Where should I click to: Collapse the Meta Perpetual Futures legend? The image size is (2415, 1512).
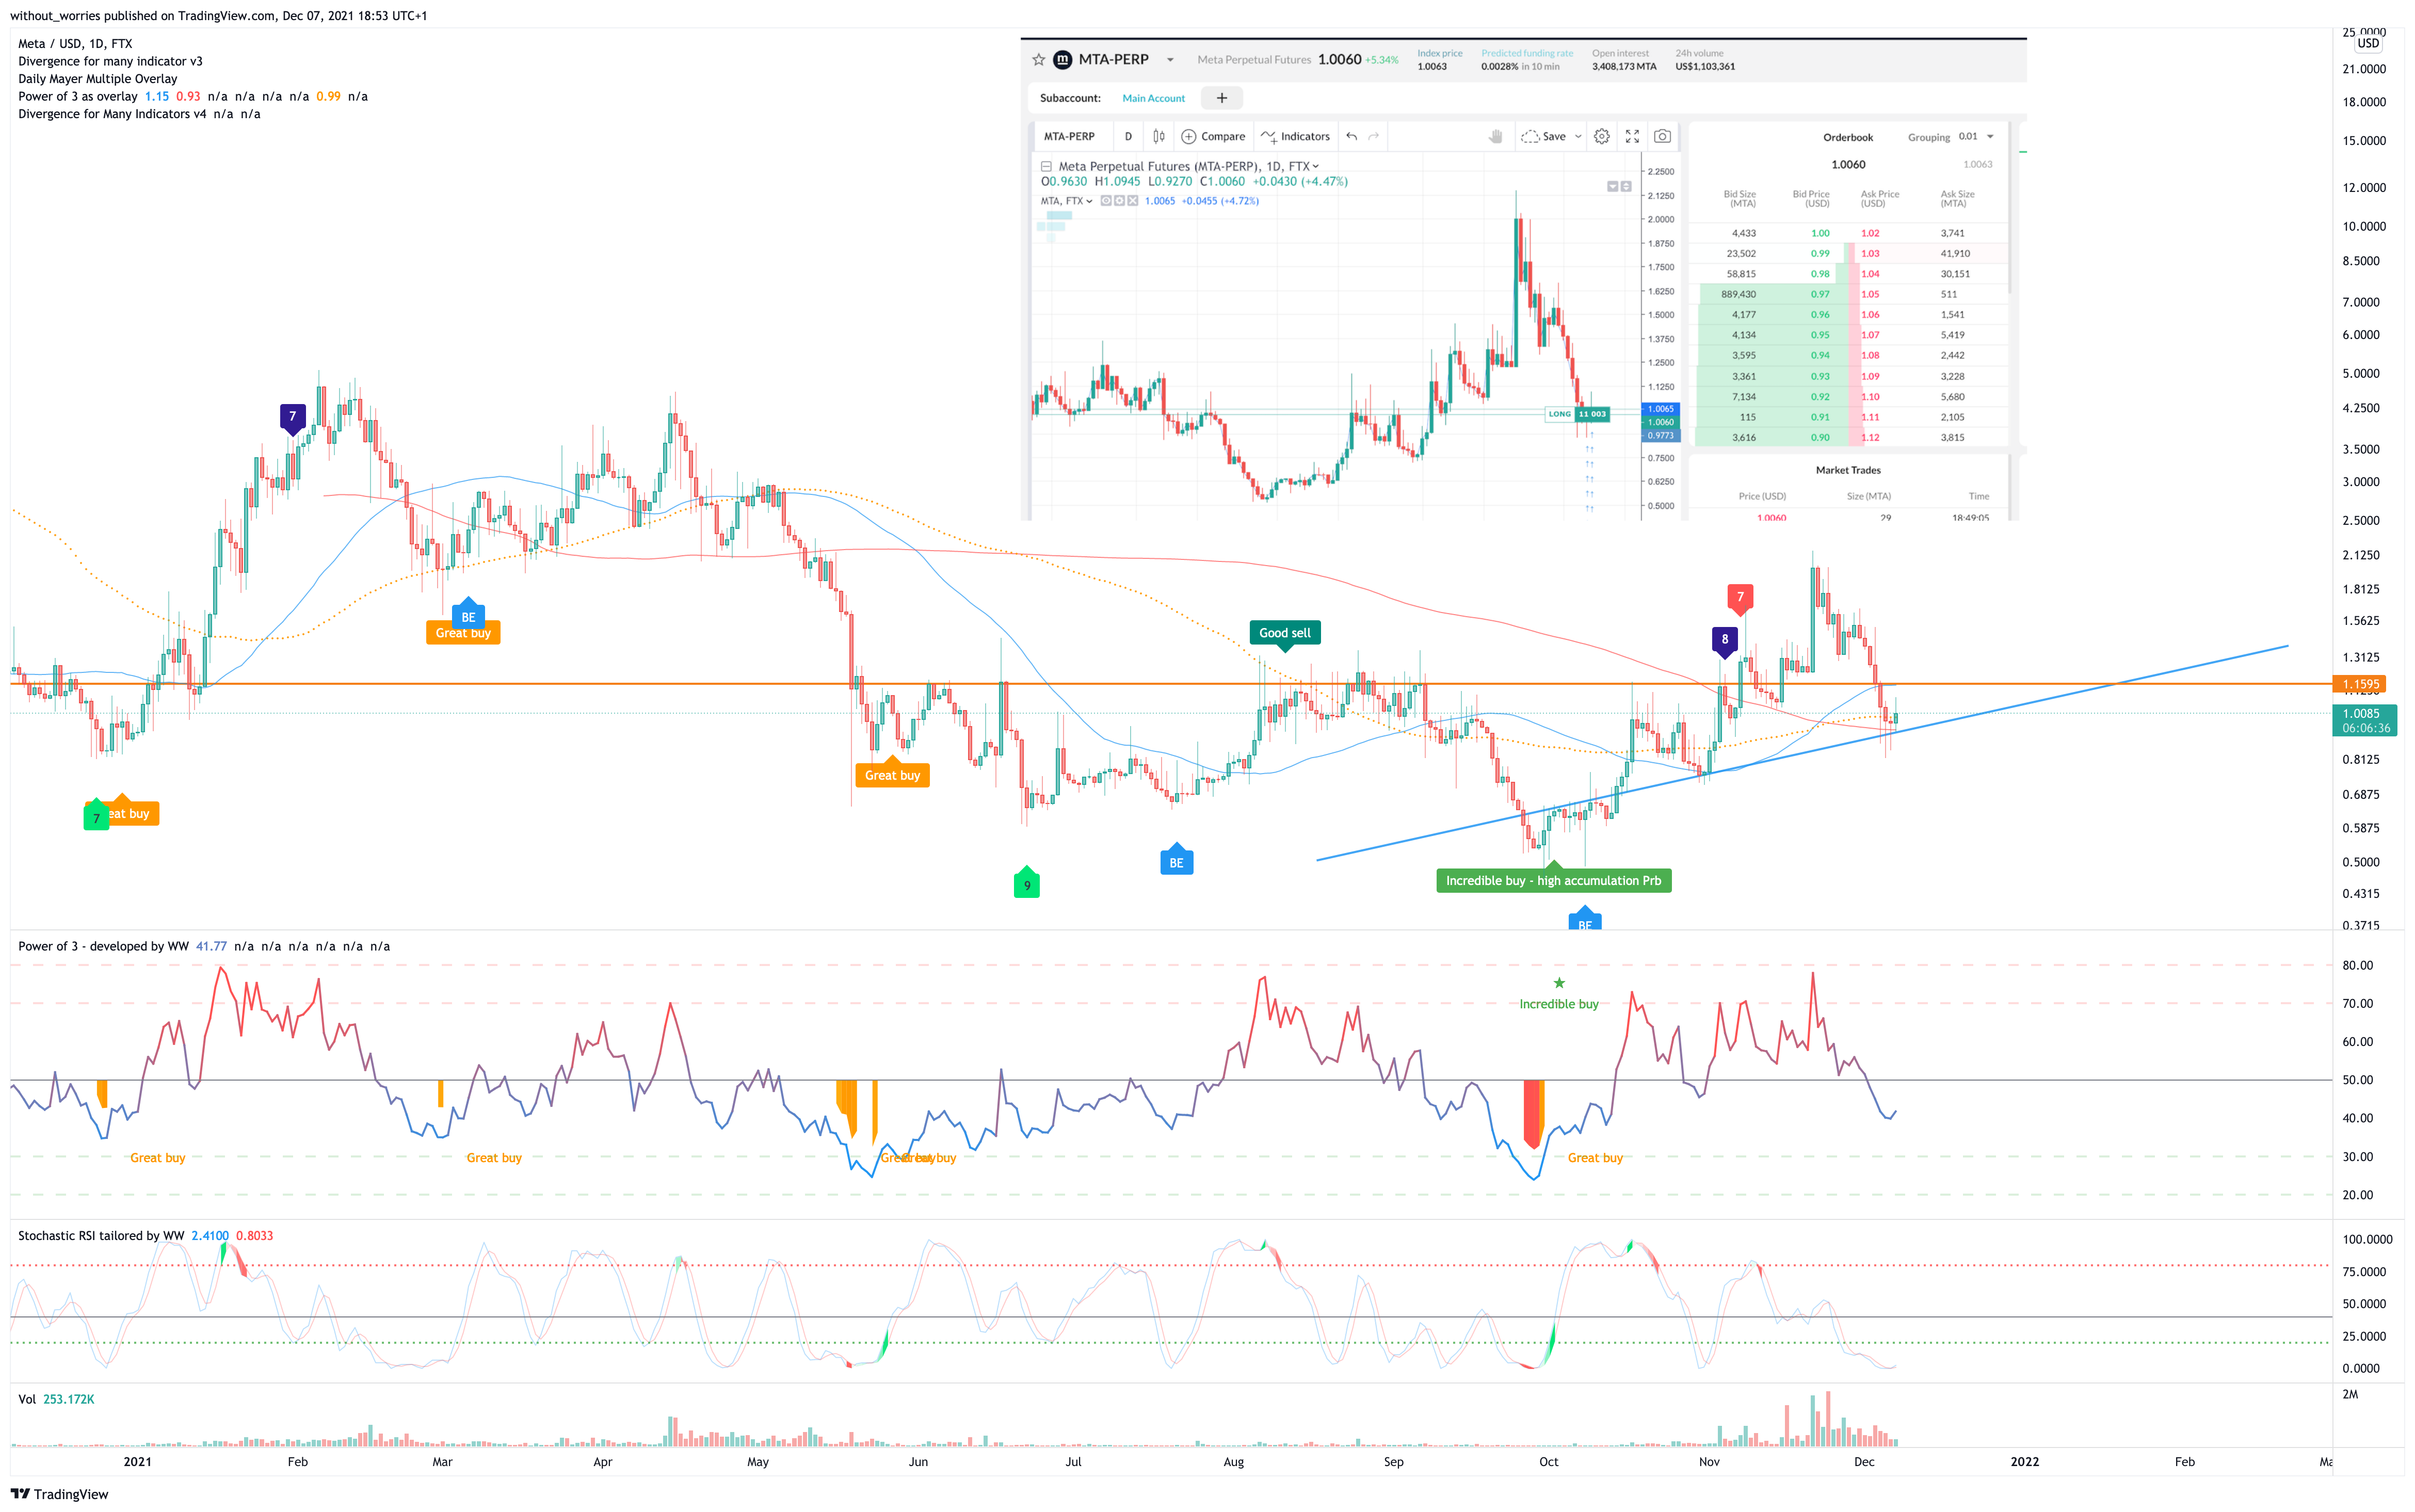(1046, 166)
